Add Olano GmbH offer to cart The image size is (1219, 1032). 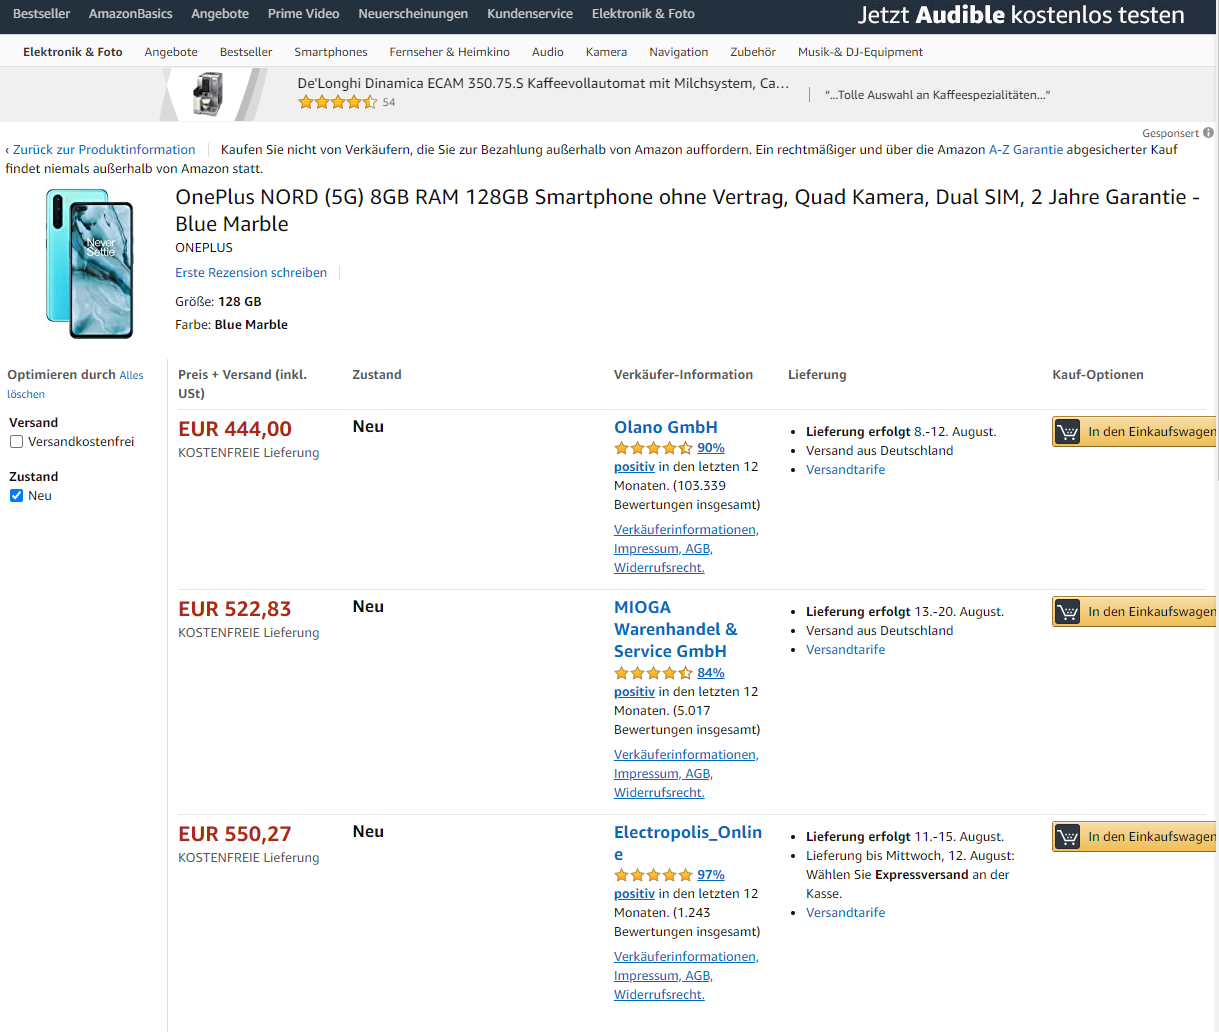click(x=1135, y=432)
